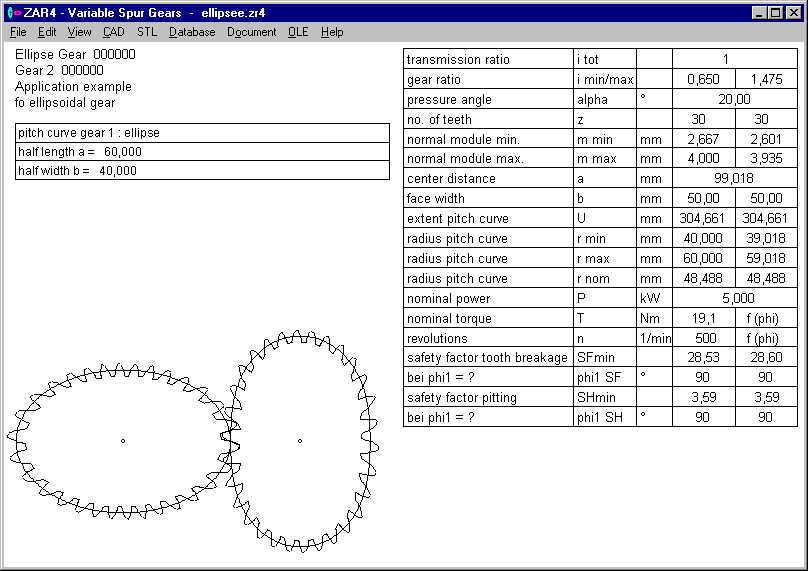The width and height of the screenshot is (808, 571).
Task: Click the nominal power value 5,000
Action: coord(734,299)
